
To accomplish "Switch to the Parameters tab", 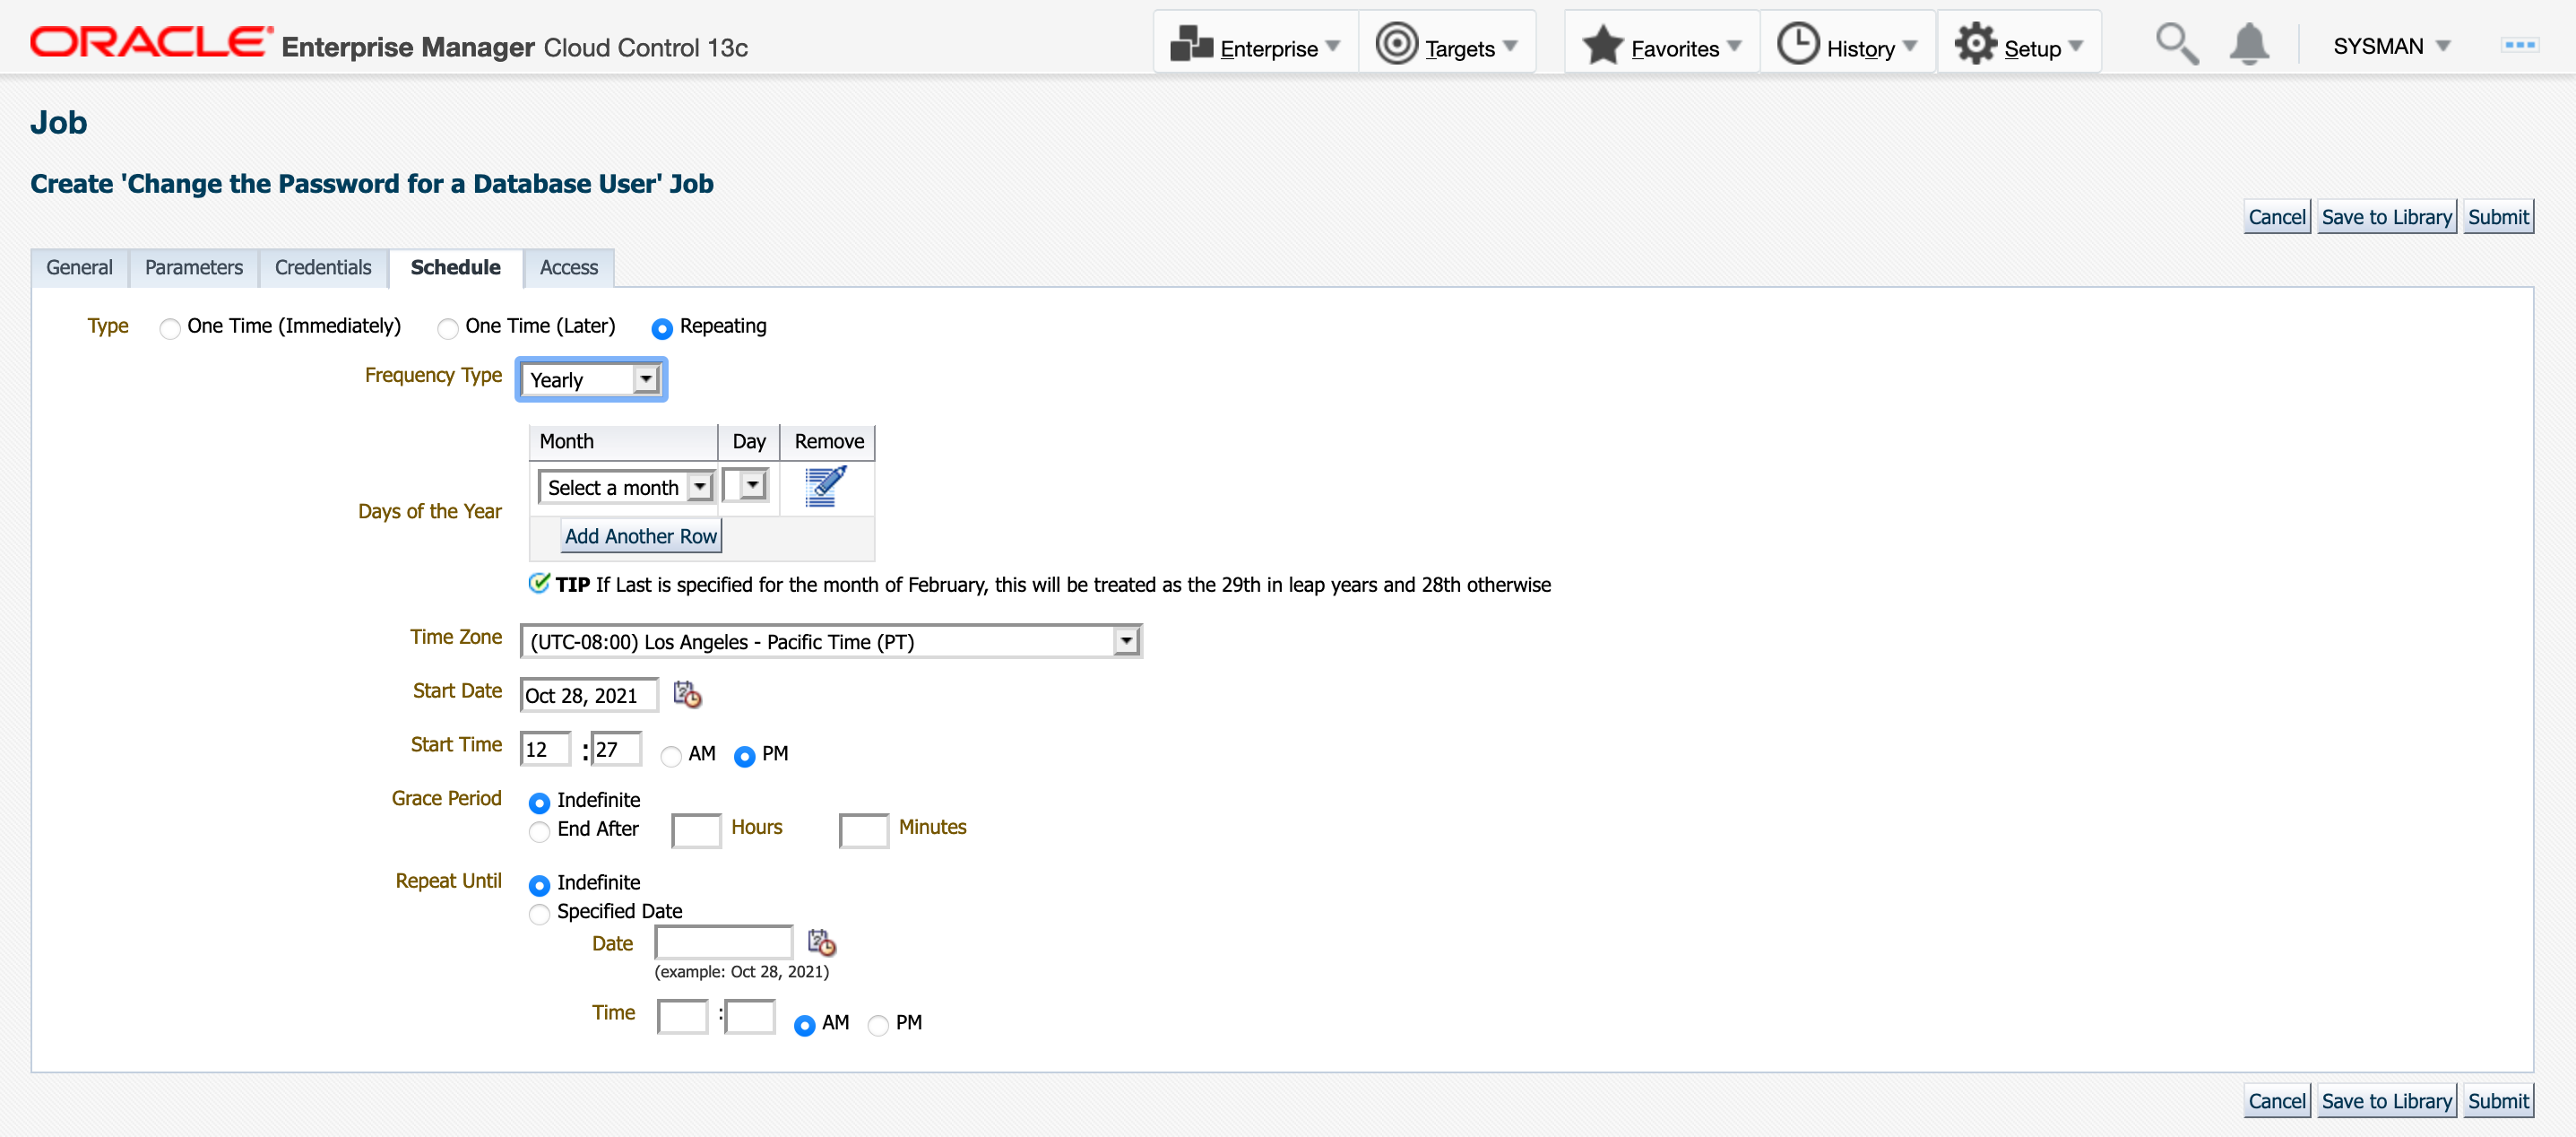I will [x=194, y=268].
